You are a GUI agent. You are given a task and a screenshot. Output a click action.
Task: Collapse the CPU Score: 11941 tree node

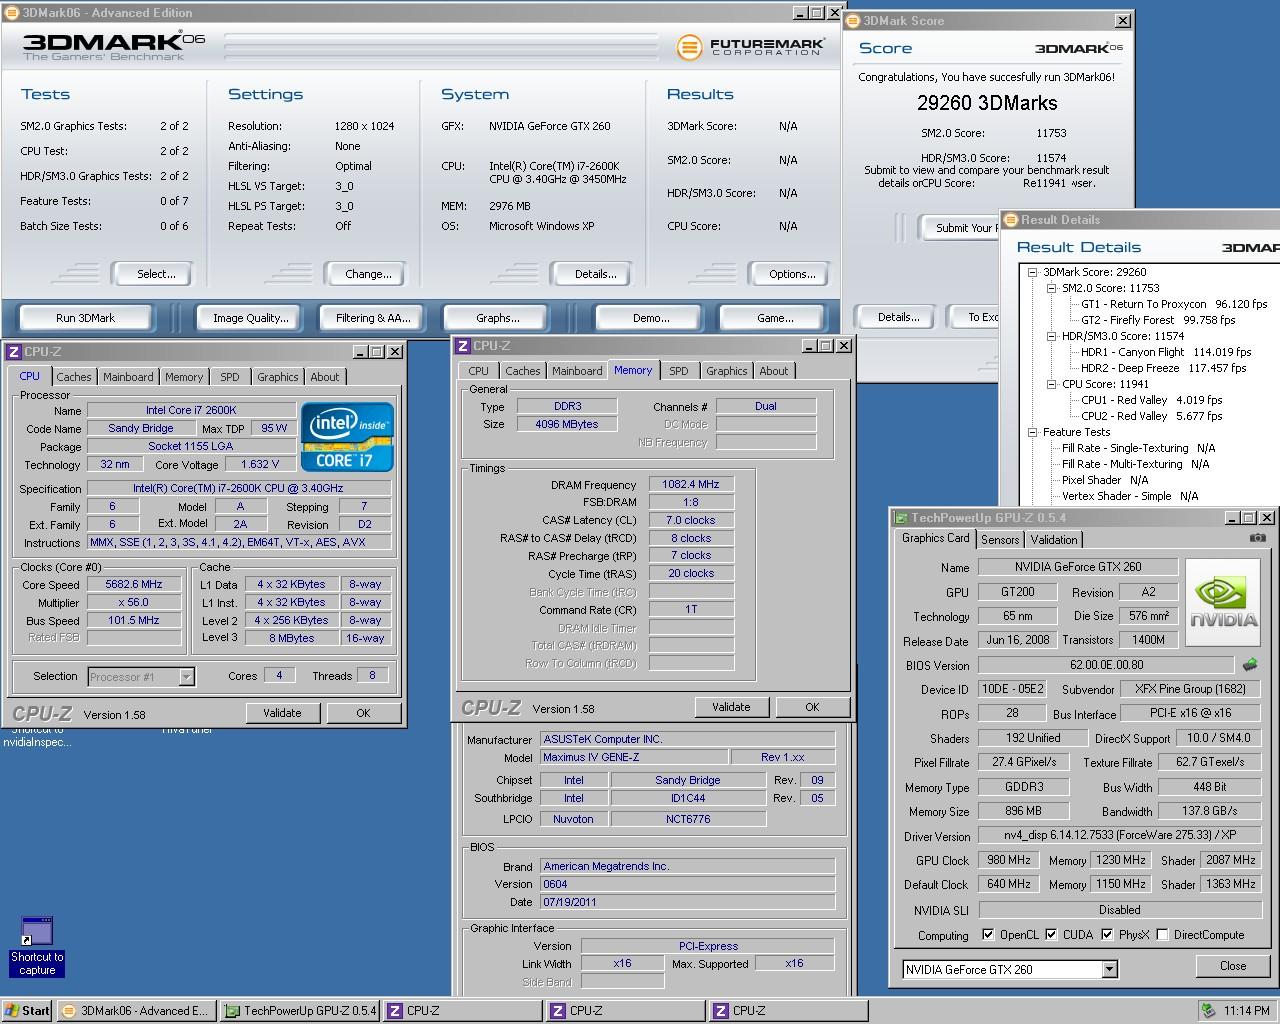(x=1051, y=384)
